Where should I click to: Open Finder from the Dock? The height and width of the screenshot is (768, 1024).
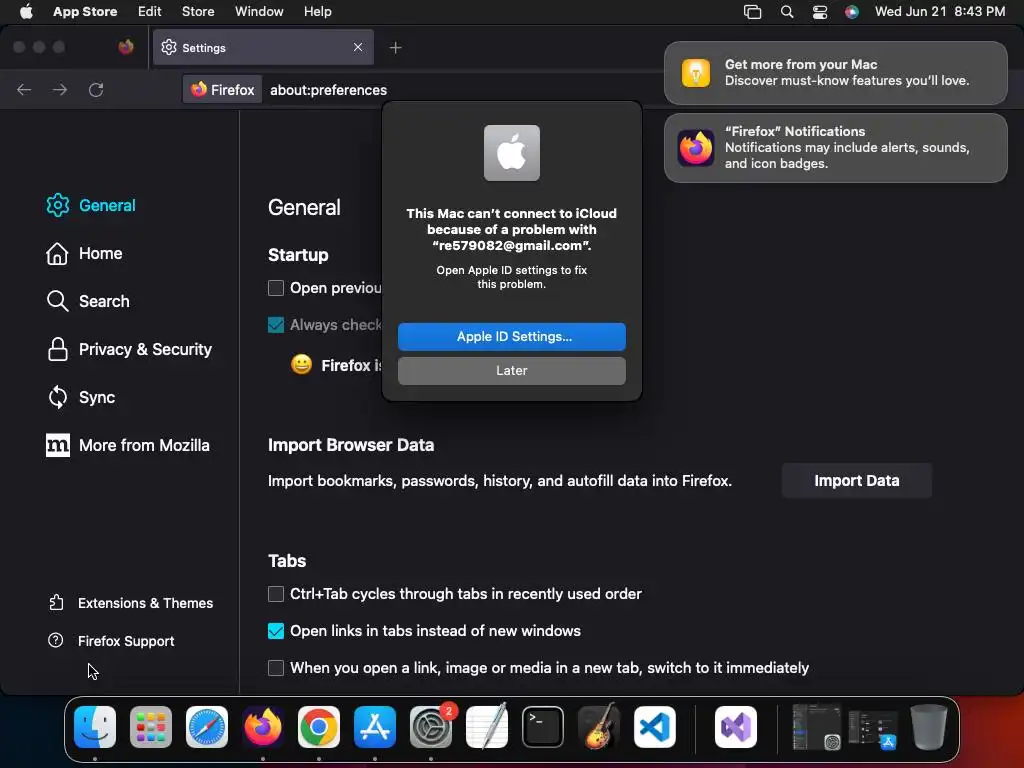(95, 726)
